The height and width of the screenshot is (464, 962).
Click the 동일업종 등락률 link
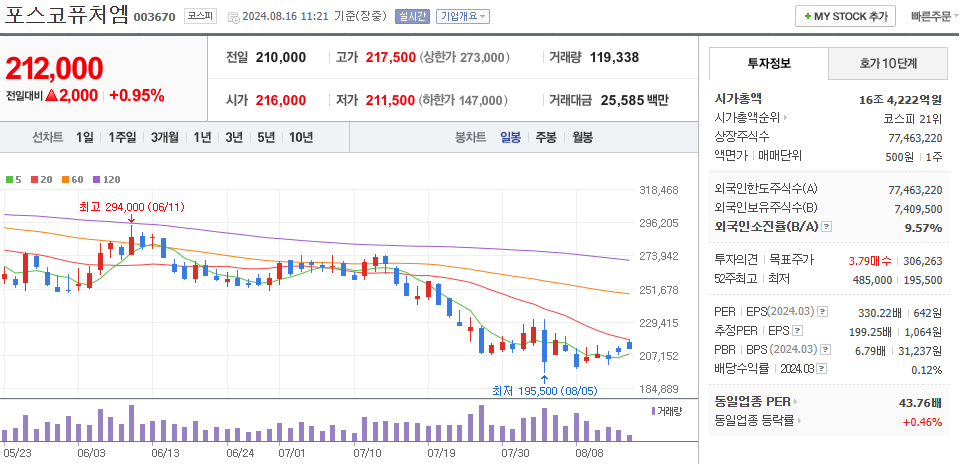755,420
